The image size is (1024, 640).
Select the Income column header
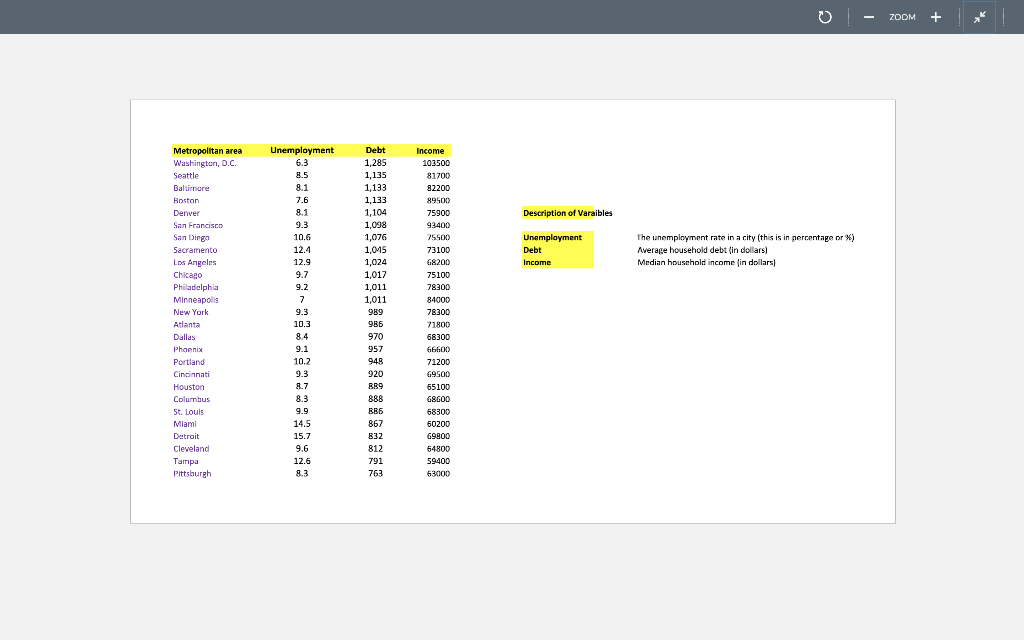point(430,151)
